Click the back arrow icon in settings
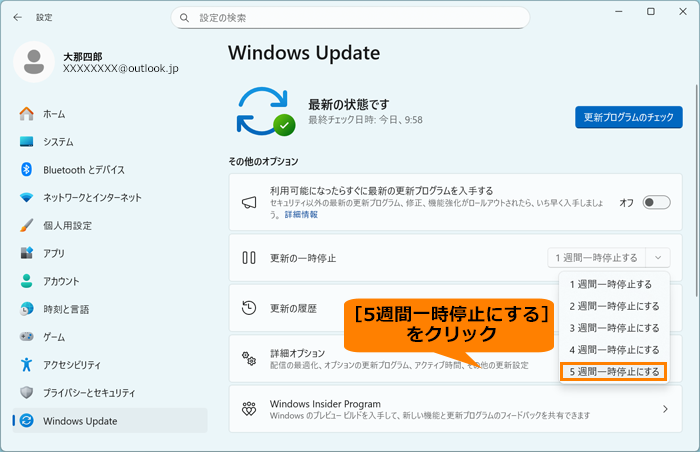 17,17
